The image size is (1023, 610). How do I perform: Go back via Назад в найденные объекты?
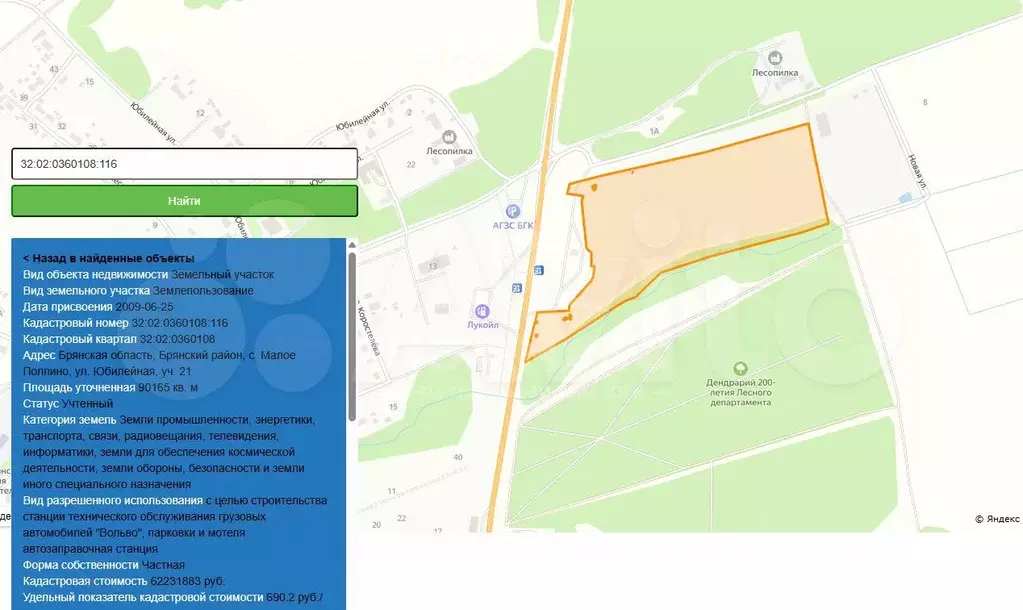pyautogui.click(x=108, y=258)
